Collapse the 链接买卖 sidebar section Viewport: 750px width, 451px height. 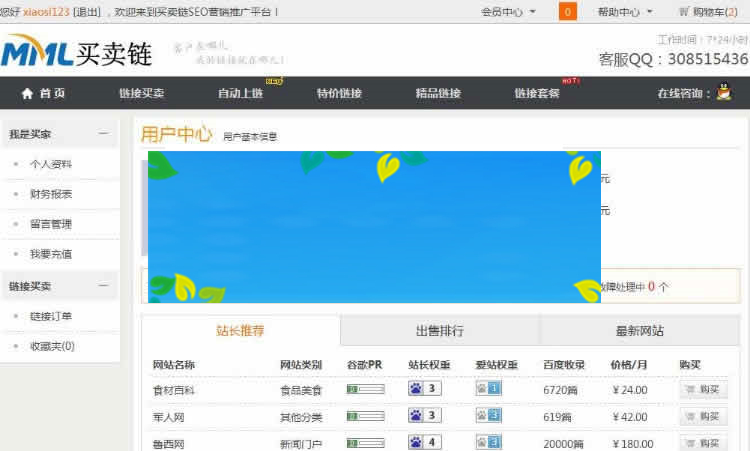(x=102, y=286)
